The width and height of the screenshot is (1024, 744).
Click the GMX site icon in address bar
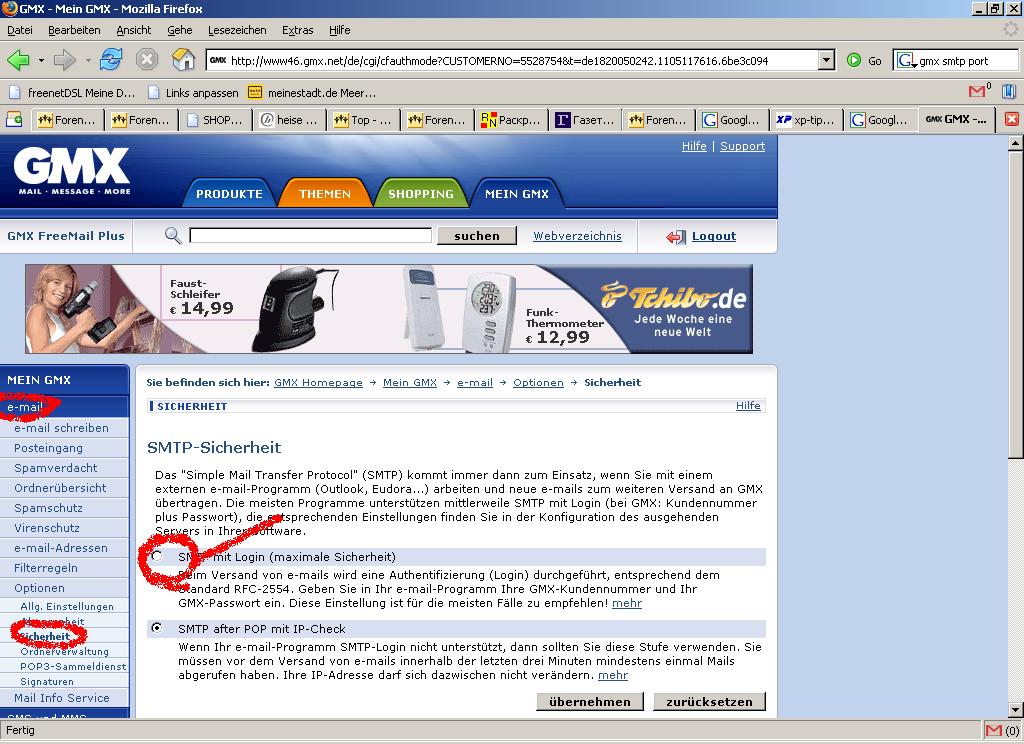(x=218, y=61)
